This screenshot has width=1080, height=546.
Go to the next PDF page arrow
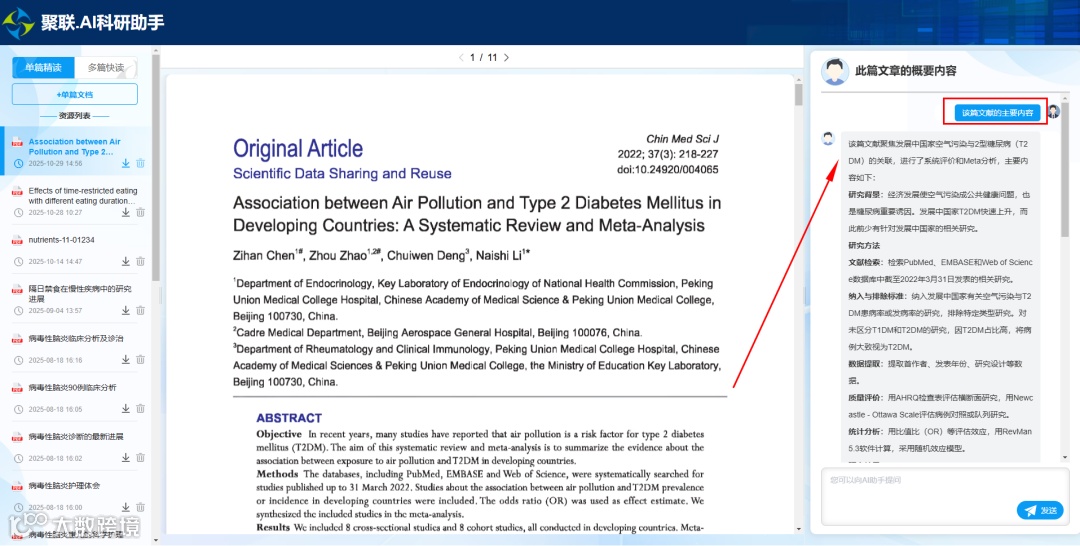coord(506,58)
